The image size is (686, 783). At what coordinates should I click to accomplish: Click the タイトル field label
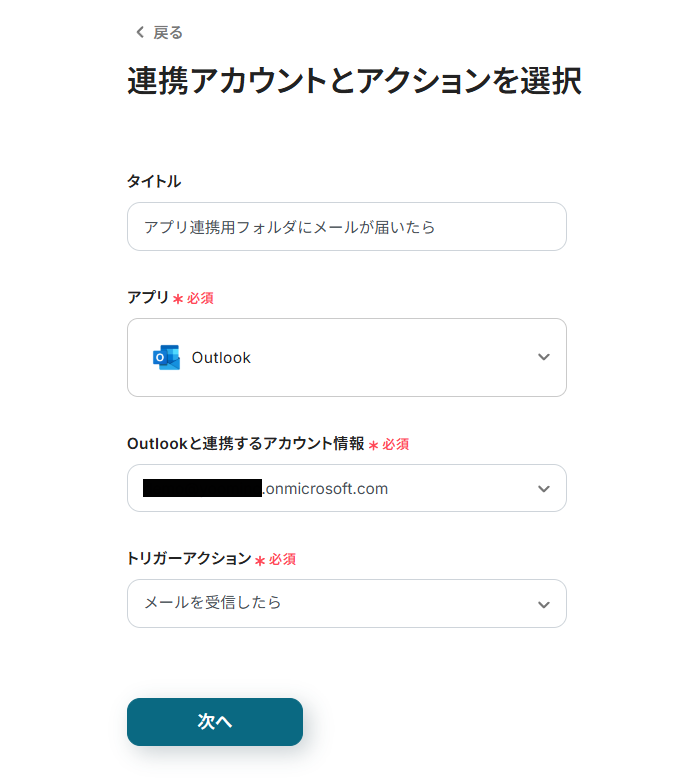(154, 181)
